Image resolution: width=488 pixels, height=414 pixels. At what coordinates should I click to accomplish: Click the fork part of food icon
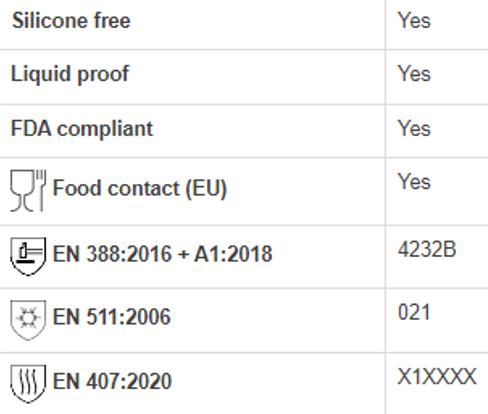41,191
